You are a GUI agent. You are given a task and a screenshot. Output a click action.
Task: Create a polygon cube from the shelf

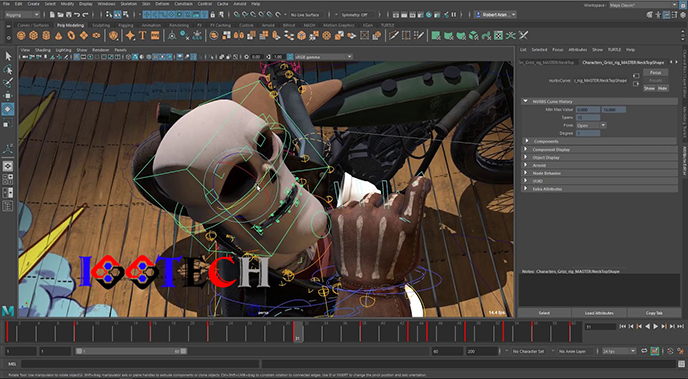(x=34, y=36)
